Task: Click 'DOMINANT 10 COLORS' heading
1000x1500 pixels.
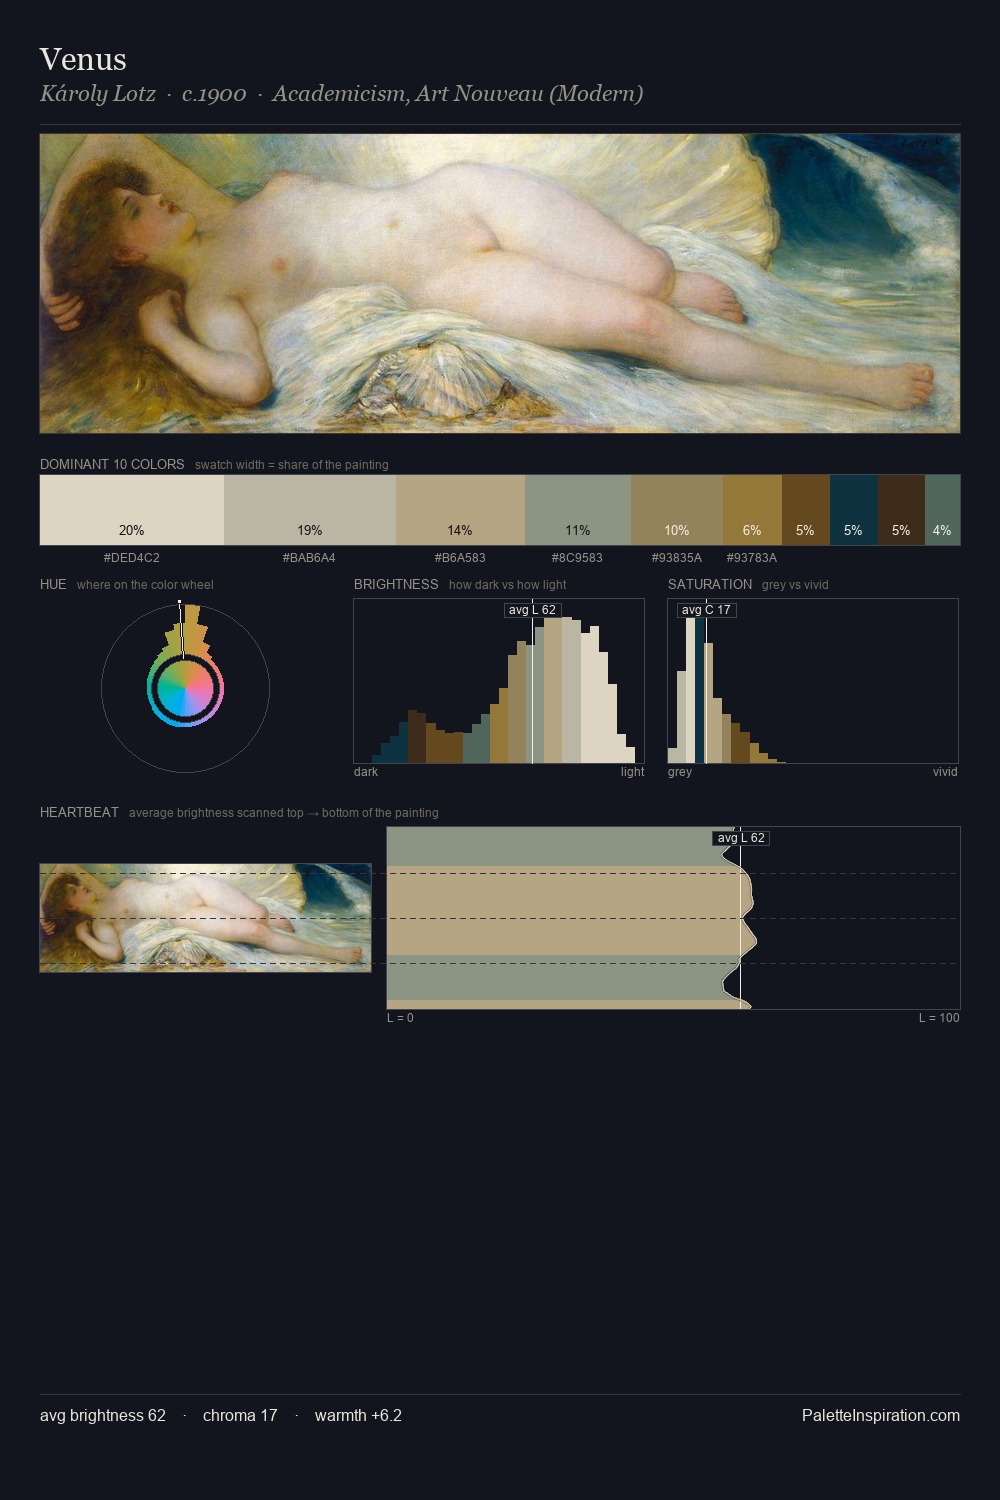Action: click(112, 465)
